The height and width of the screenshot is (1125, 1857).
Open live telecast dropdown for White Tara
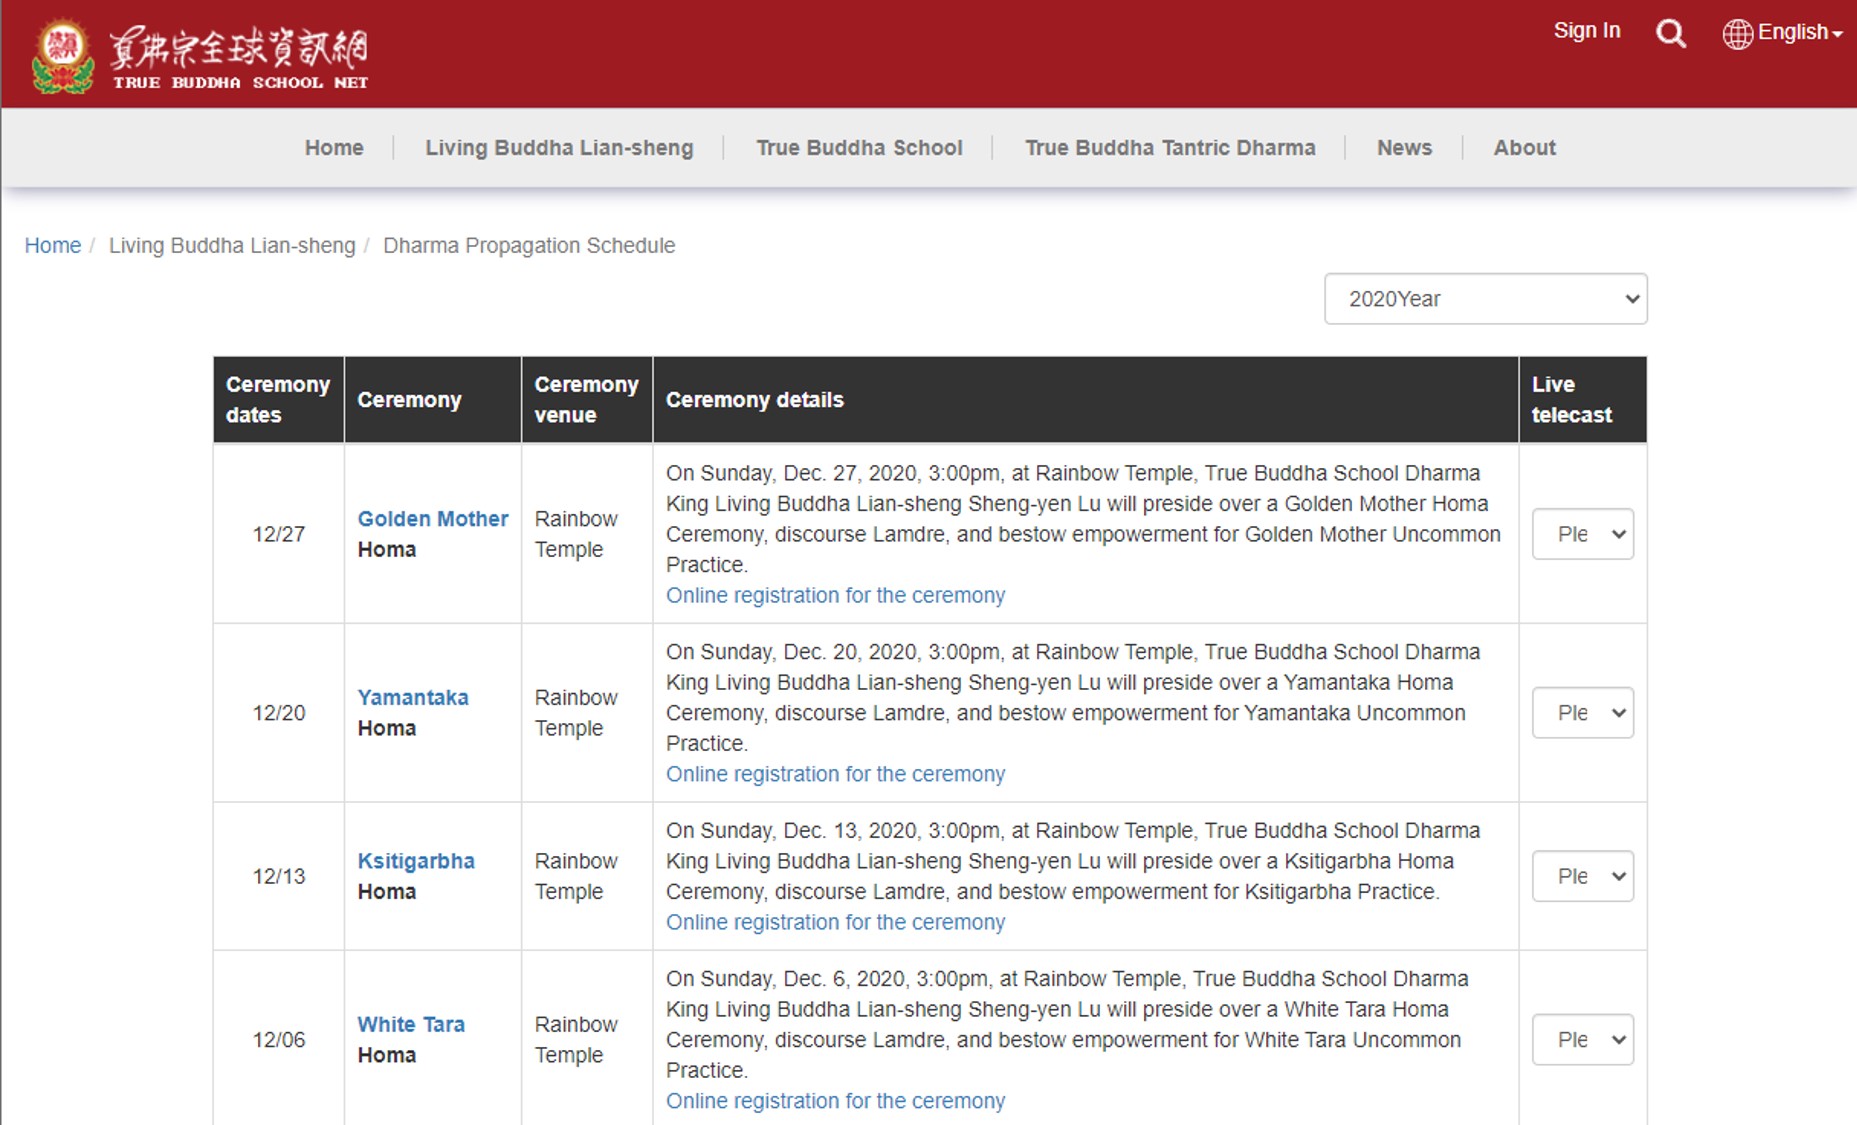(1582, 1040)
